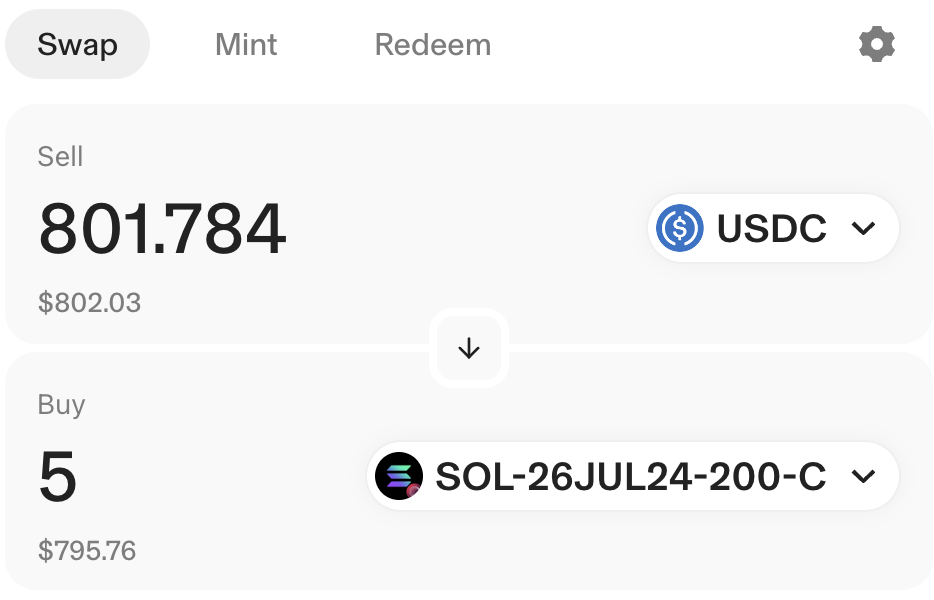Click the Buy label
This screenshot has height=600, width=934.
click(61, 405)
